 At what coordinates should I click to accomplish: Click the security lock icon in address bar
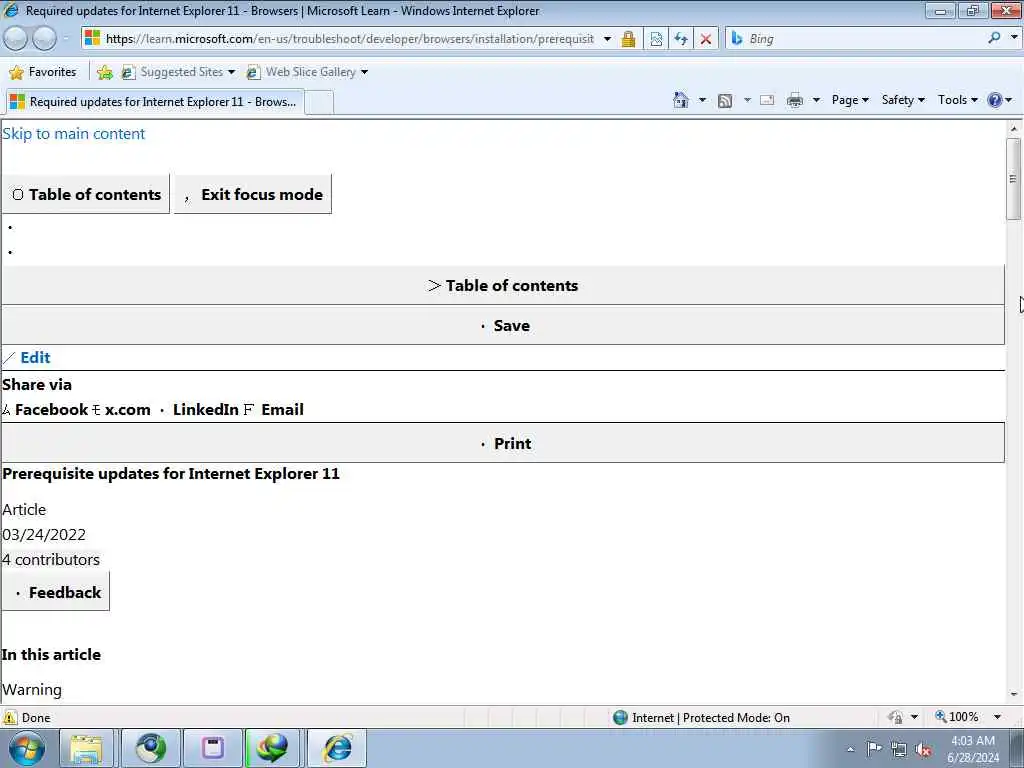(x=628, y=39)
